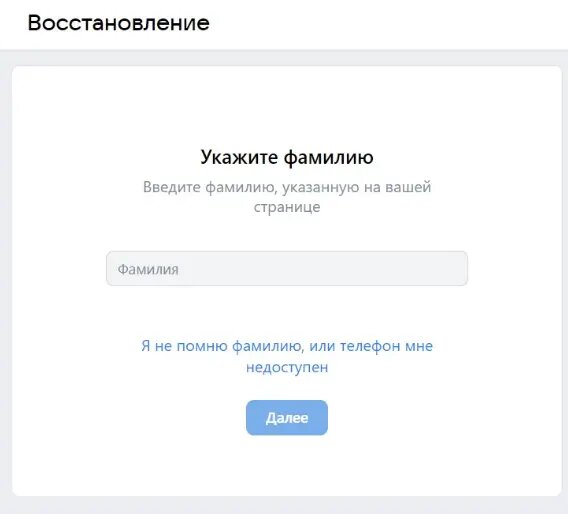The image size is (568, 514).
Task: Click the center of the surname input box
Action: (x=287, y=268)
